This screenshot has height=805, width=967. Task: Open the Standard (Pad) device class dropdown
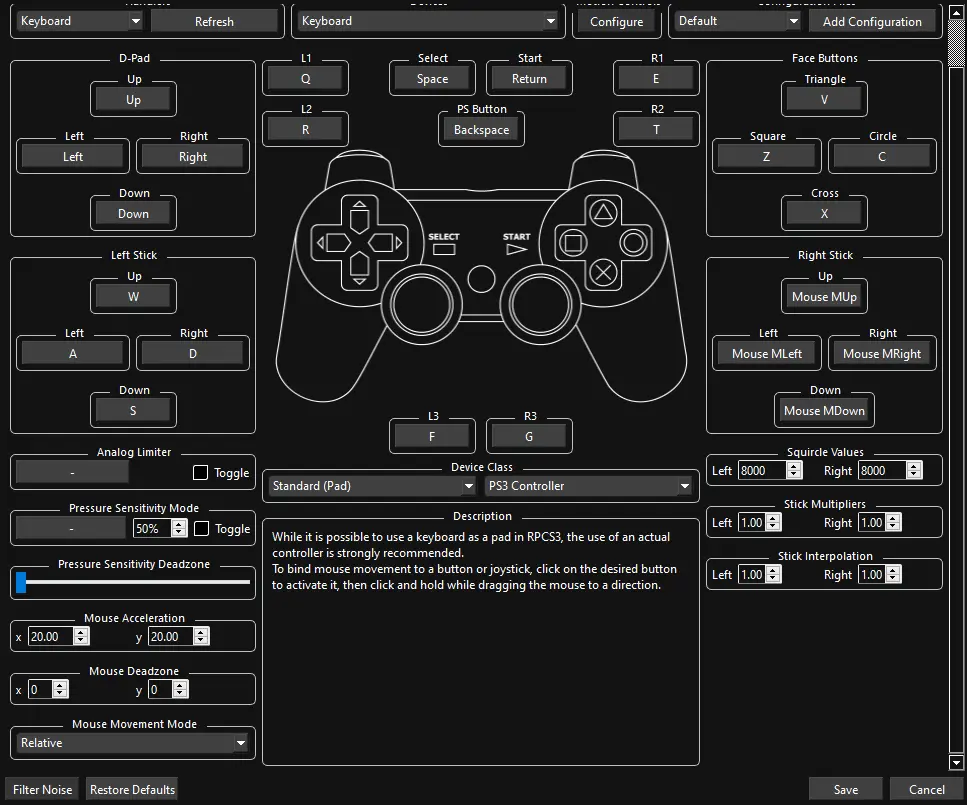tap(372, 486)
